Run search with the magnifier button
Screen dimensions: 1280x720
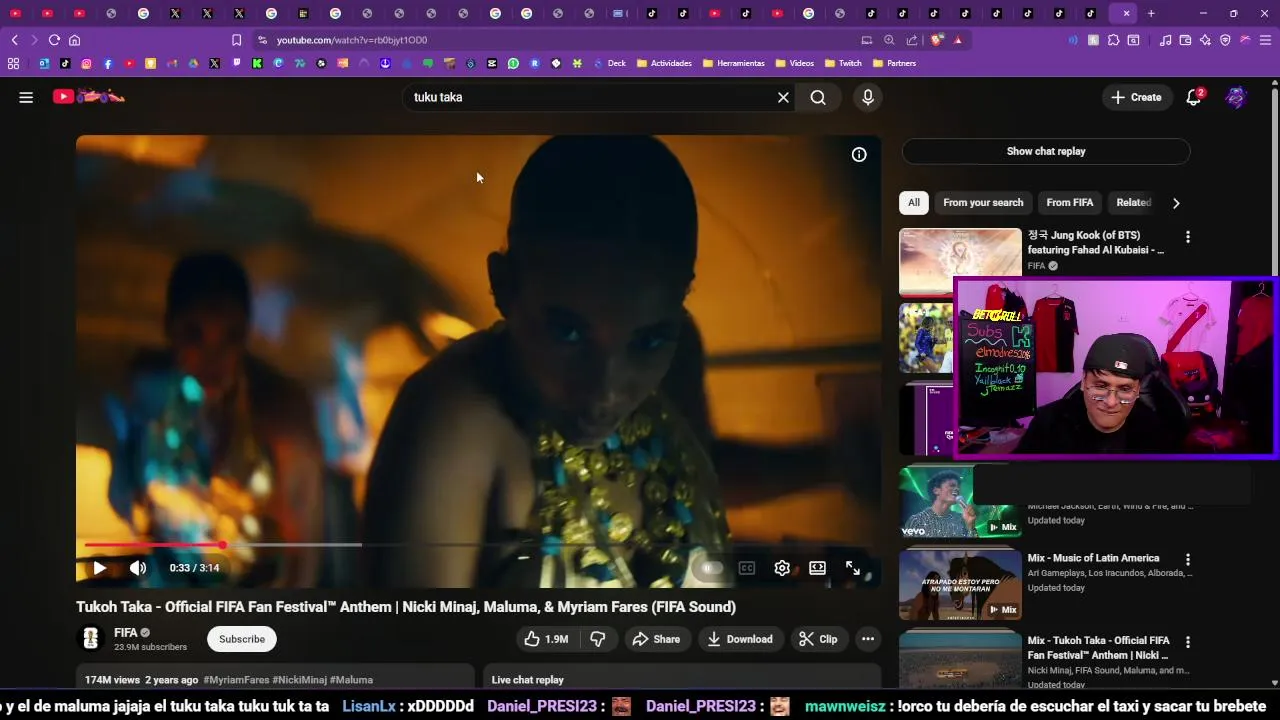point(818,97)
